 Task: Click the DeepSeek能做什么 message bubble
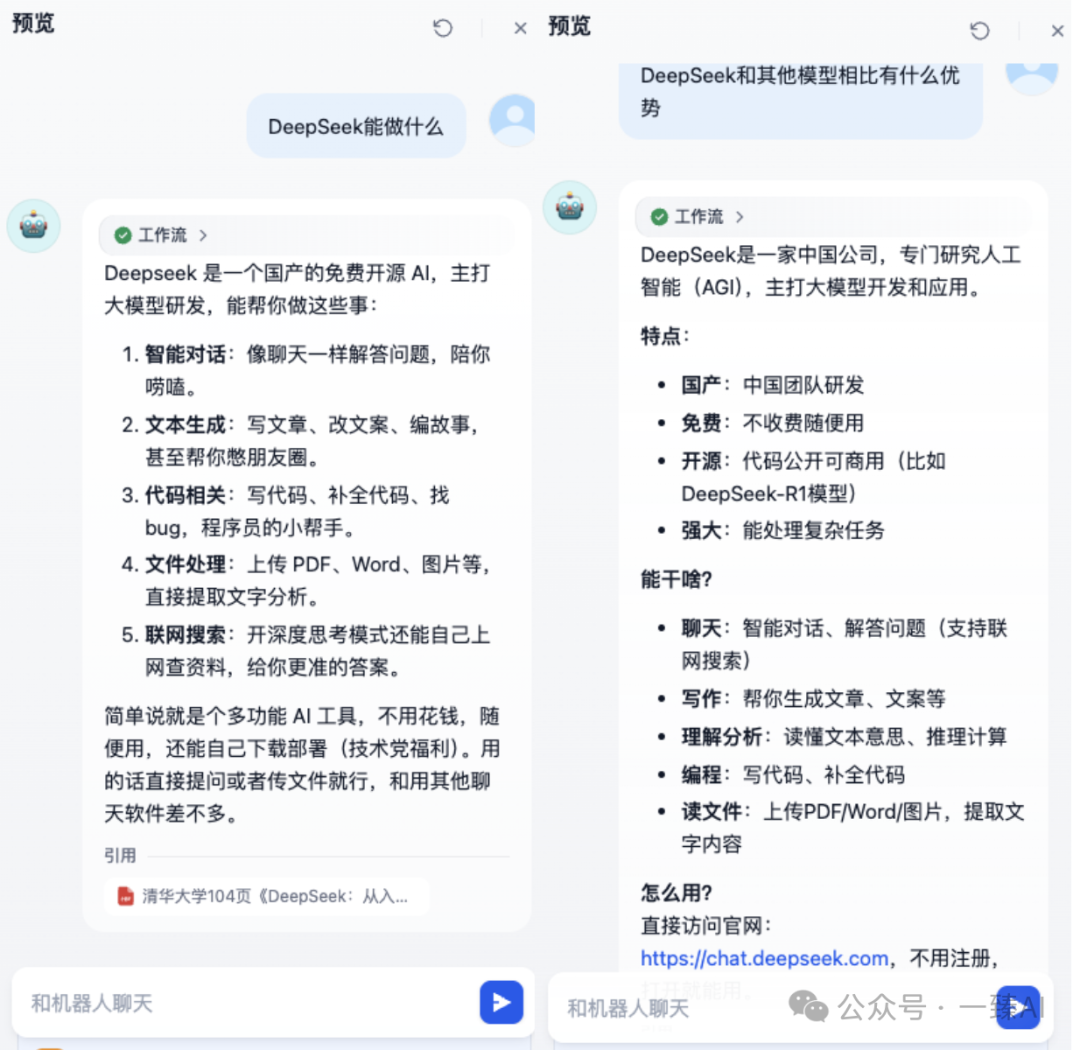tap(356, 126)
